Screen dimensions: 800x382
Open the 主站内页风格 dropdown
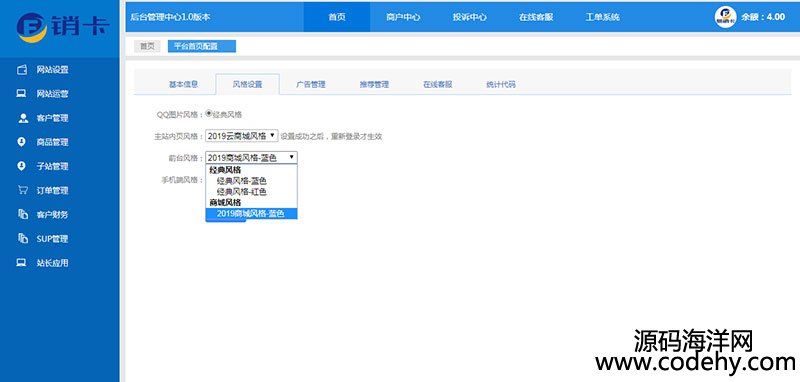click(x=242, y=136)
